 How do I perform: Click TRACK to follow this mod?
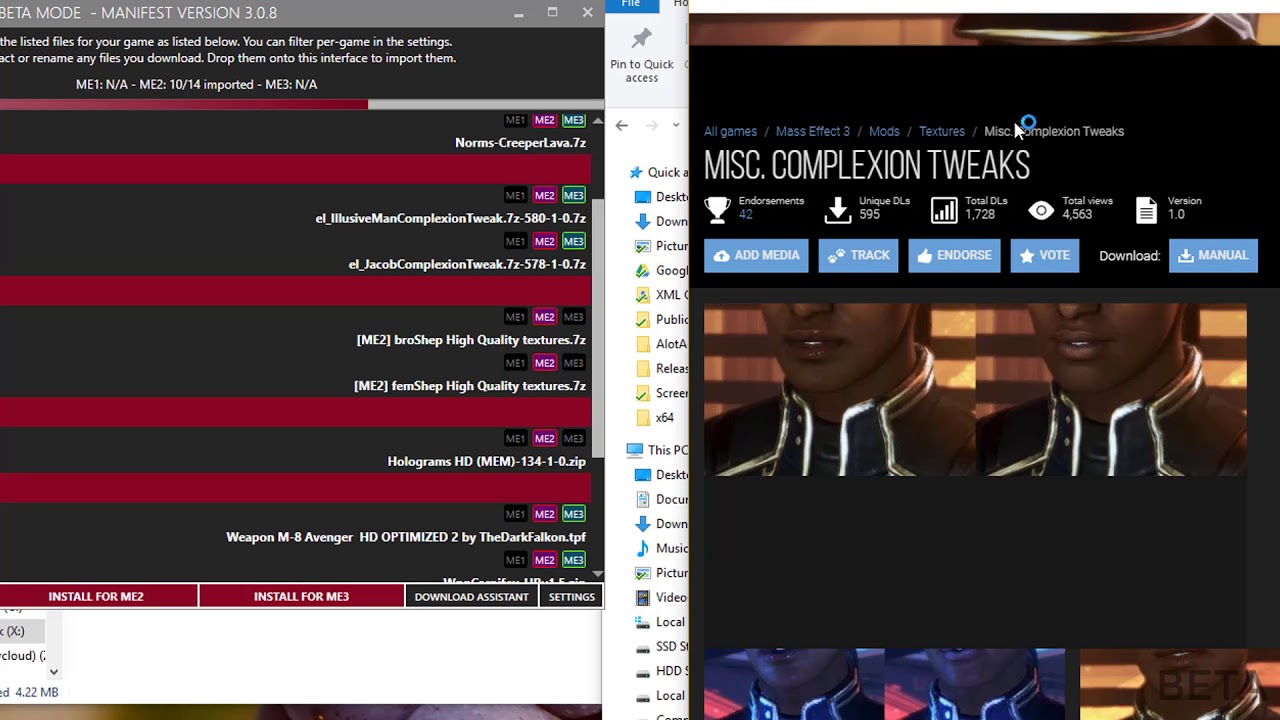[858, 255]
